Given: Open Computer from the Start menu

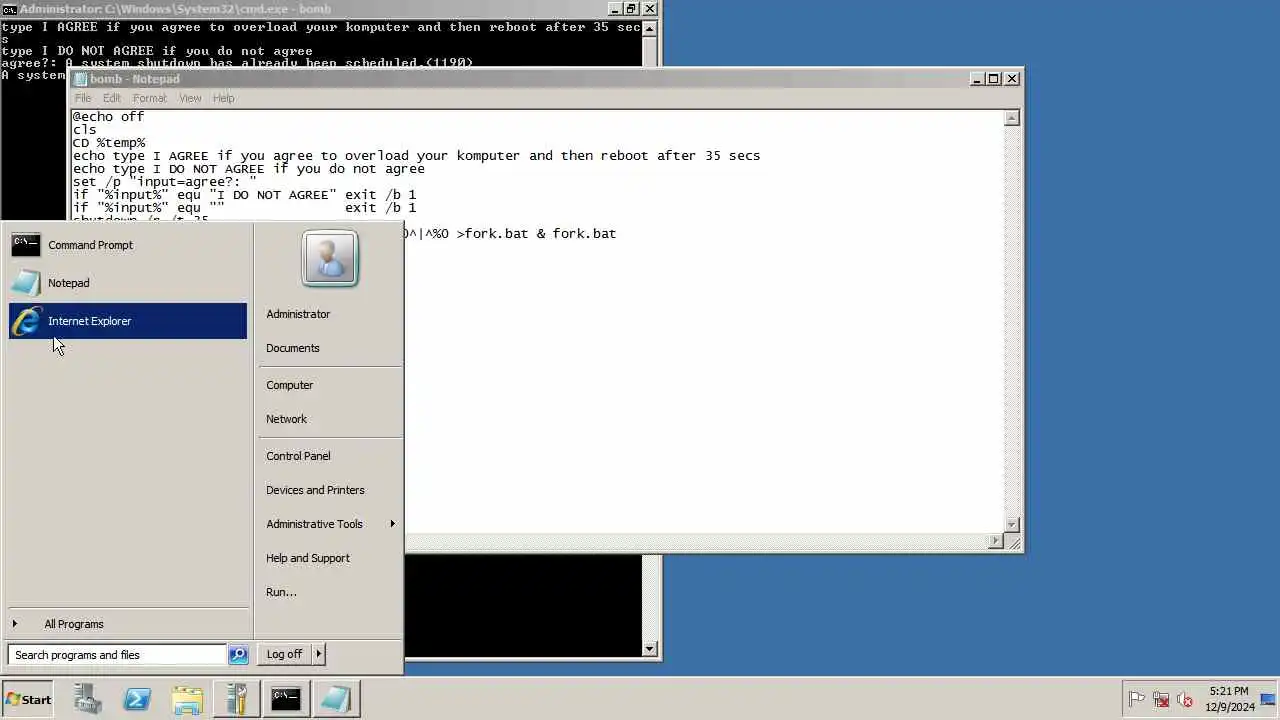Looking at the screenshot, I should 290,385.
